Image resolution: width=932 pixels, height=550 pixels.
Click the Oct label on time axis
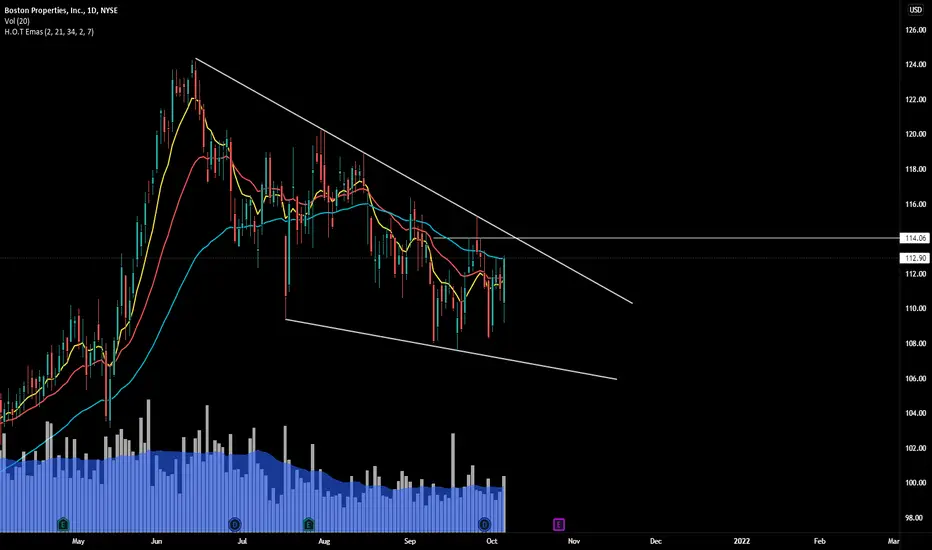[492, 541]
